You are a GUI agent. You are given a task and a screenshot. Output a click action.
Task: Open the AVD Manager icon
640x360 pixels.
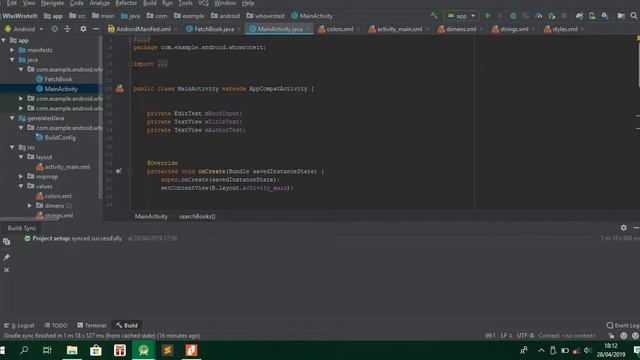pyautogui.click(x=592, y=16)
